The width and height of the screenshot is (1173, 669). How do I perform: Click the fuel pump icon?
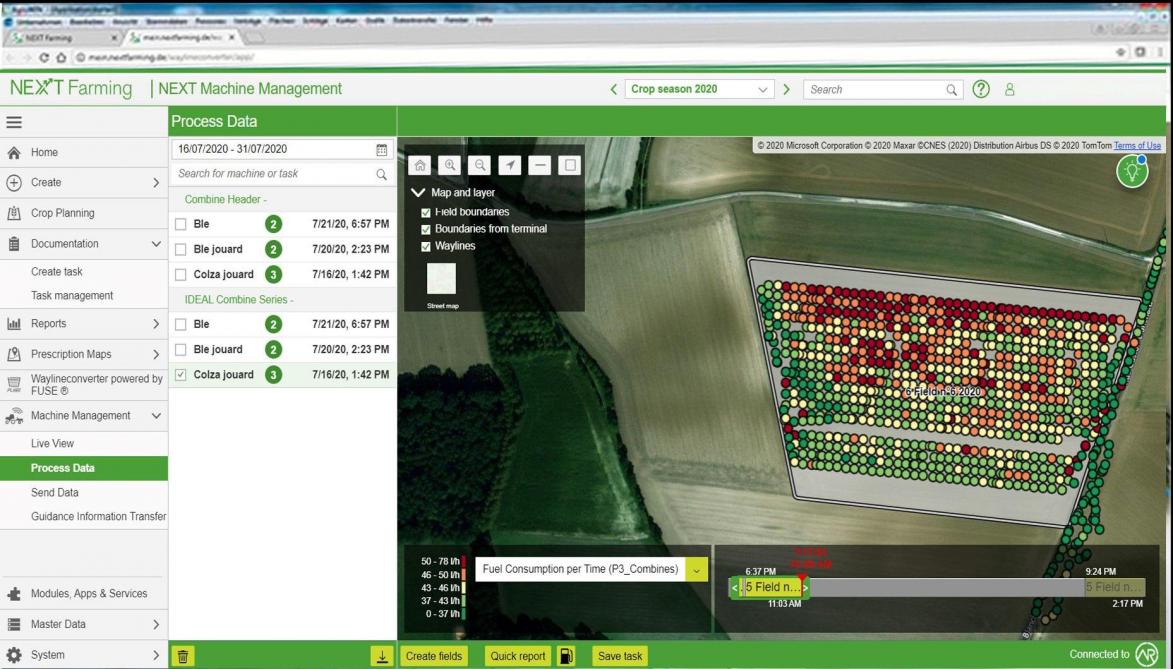pos(566,656)
